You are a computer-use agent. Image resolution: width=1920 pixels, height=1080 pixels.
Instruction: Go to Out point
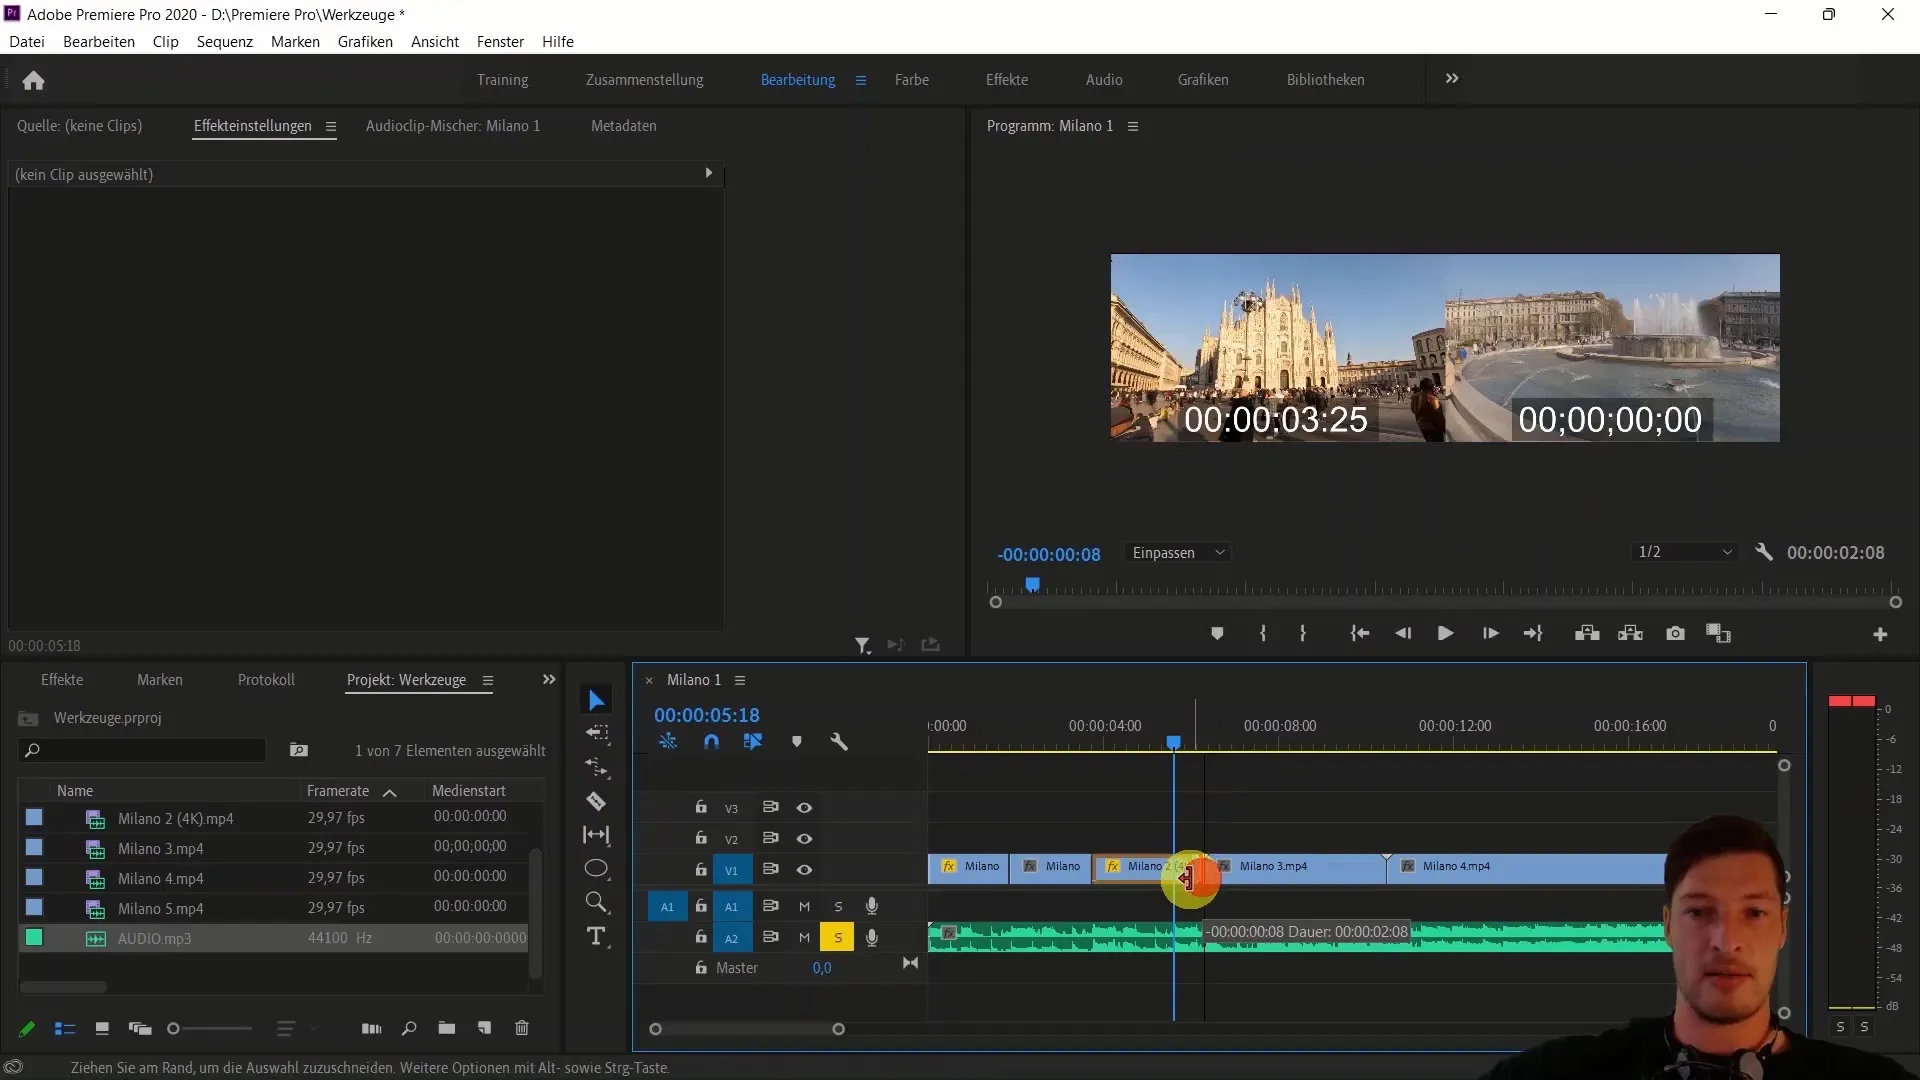1533,634
